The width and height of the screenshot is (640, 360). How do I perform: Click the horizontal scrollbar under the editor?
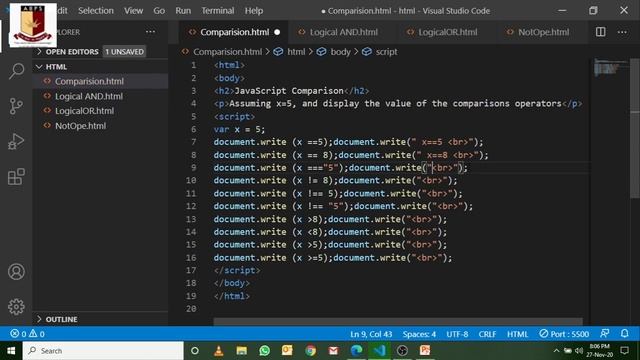[398, 322]
